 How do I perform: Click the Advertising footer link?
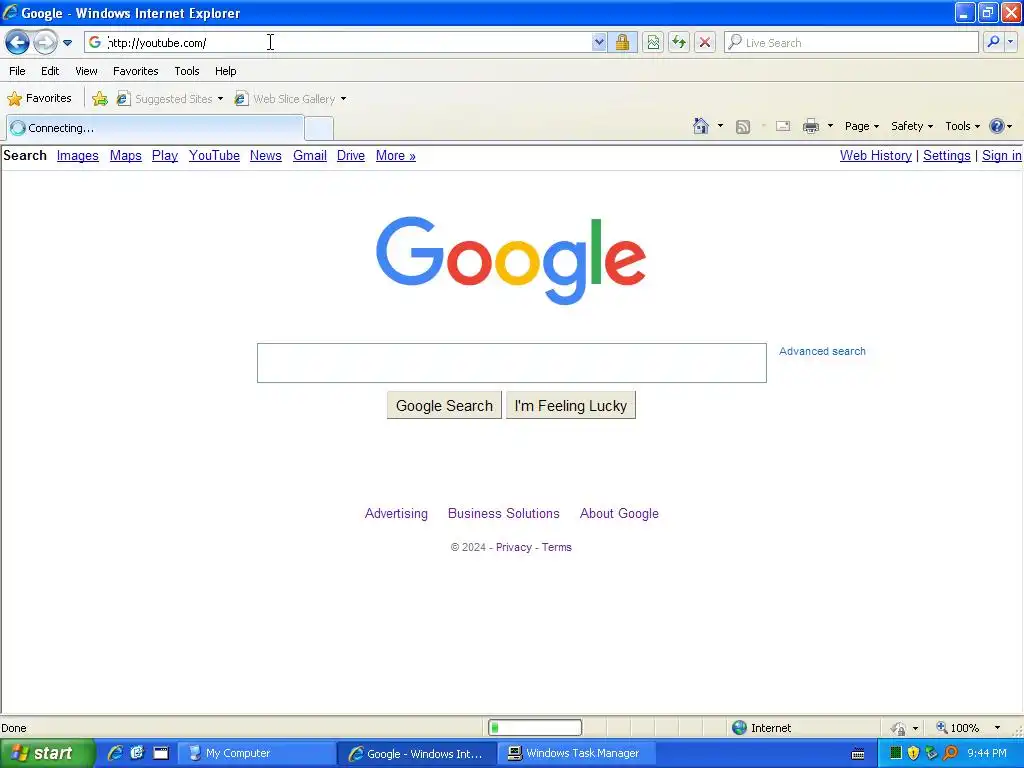[x=396, y=513]
